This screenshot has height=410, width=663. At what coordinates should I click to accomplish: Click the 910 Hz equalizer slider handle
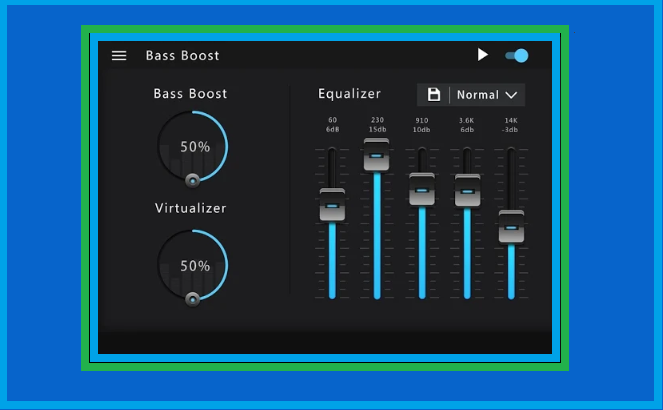pyautogui.click(x=422, y=189)
